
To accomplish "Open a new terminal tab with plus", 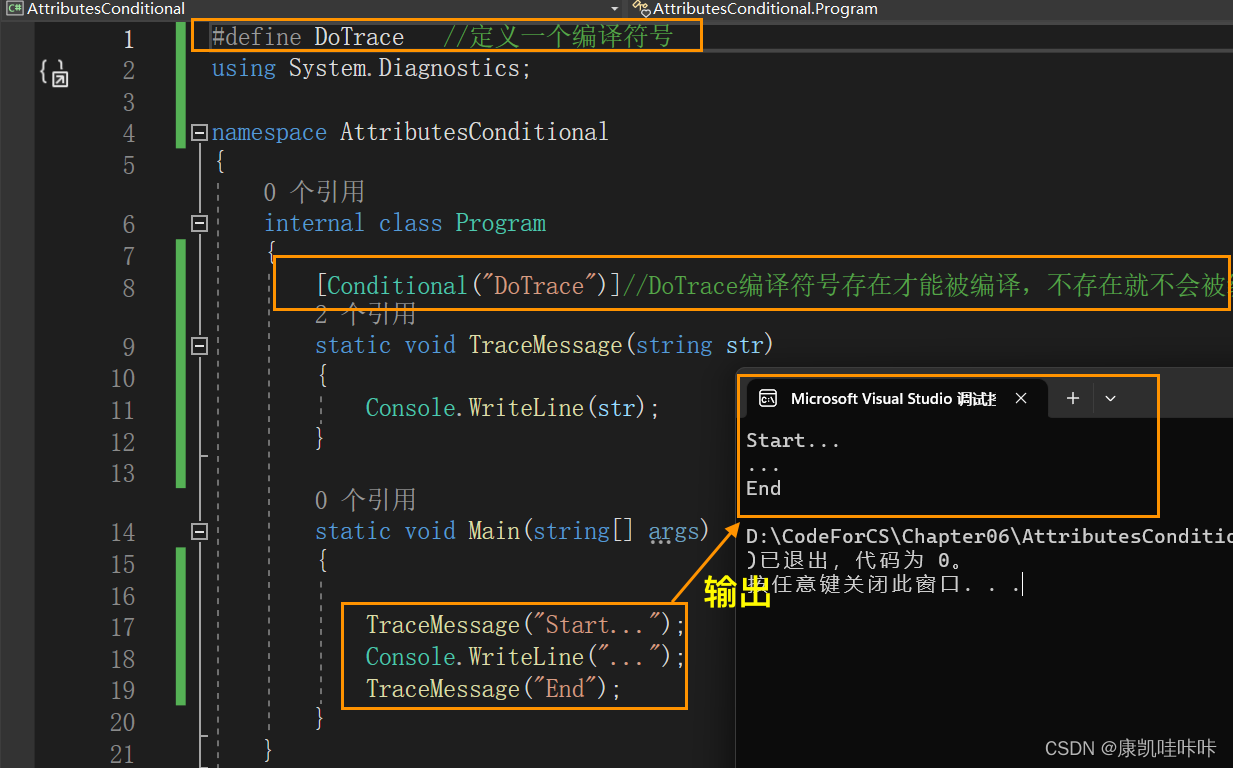I will (x=1072, y=398).
